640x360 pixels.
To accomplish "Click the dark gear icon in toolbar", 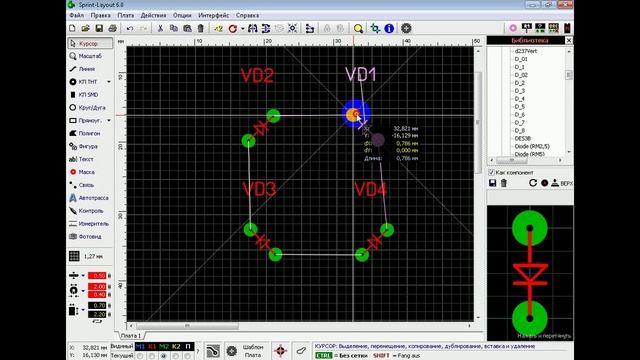I will 406,28.
